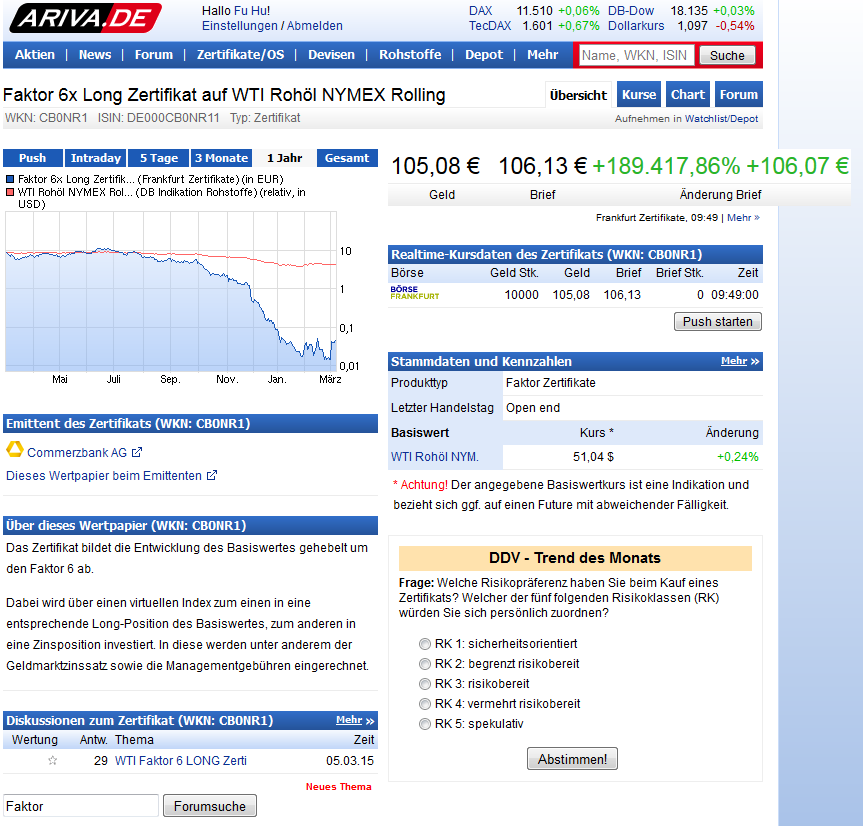Image resolution: width=863 pixels, height=826 pixels.
Task: Select the 3 Monate chart tab
Action: point(222,158)
